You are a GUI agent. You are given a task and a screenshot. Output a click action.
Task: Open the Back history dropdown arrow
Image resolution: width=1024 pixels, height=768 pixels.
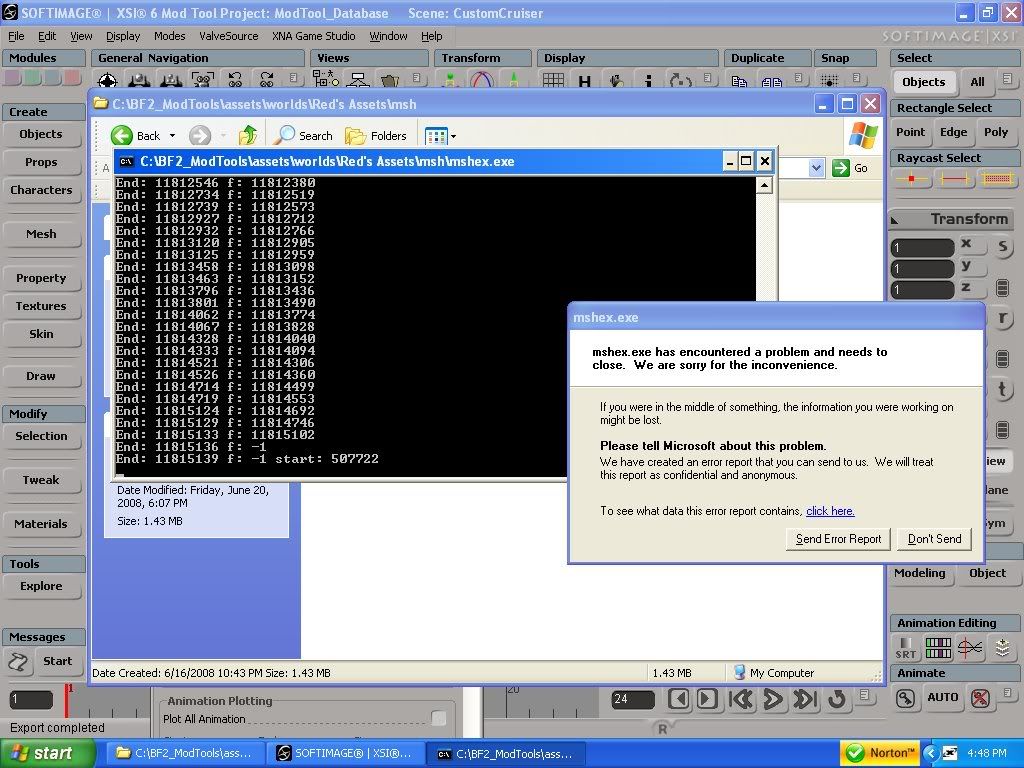pyautogui.click(x=172, y=136)
